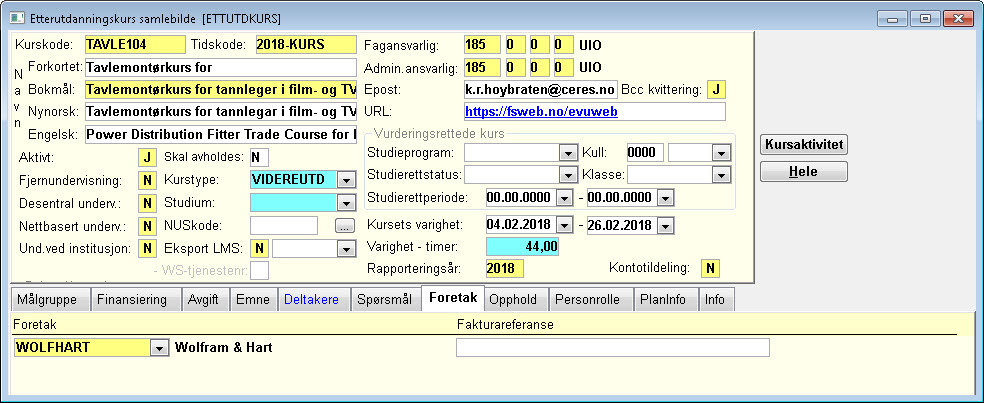
Task: Select the Foretak tab
Action: tap(453, 298)
